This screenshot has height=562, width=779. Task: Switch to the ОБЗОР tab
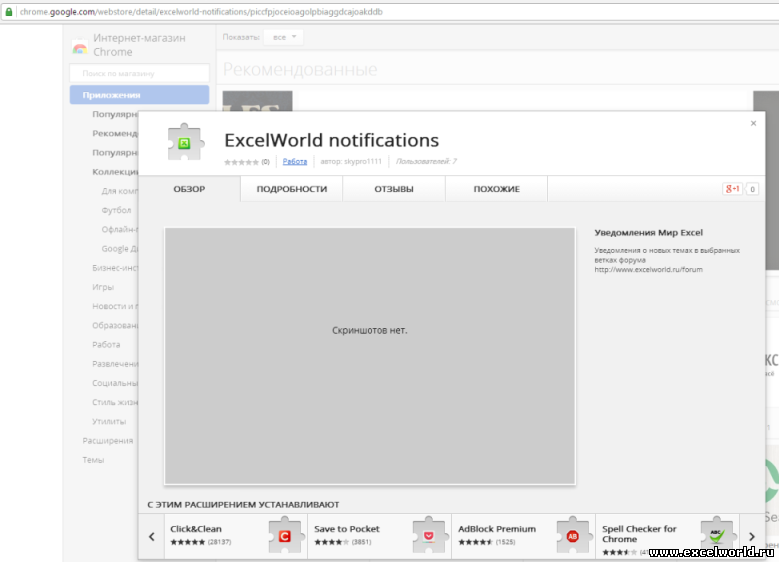coord(189,189)
